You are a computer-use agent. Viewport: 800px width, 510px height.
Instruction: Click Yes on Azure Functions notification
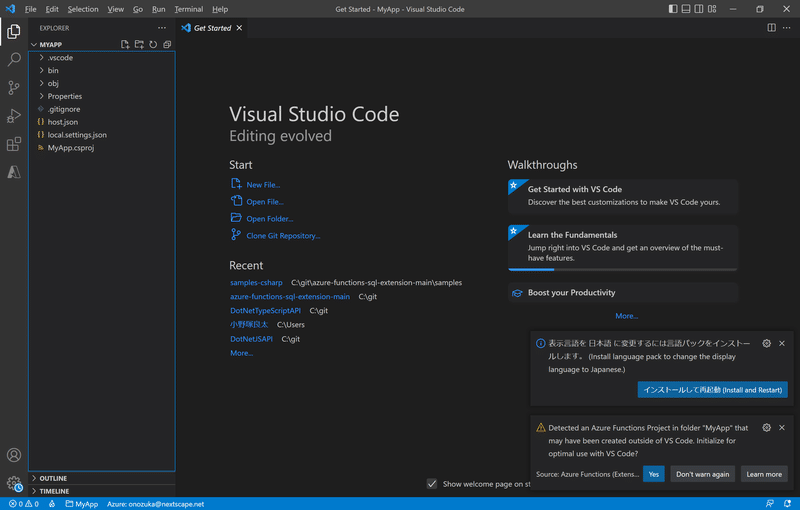click(654, 474)
